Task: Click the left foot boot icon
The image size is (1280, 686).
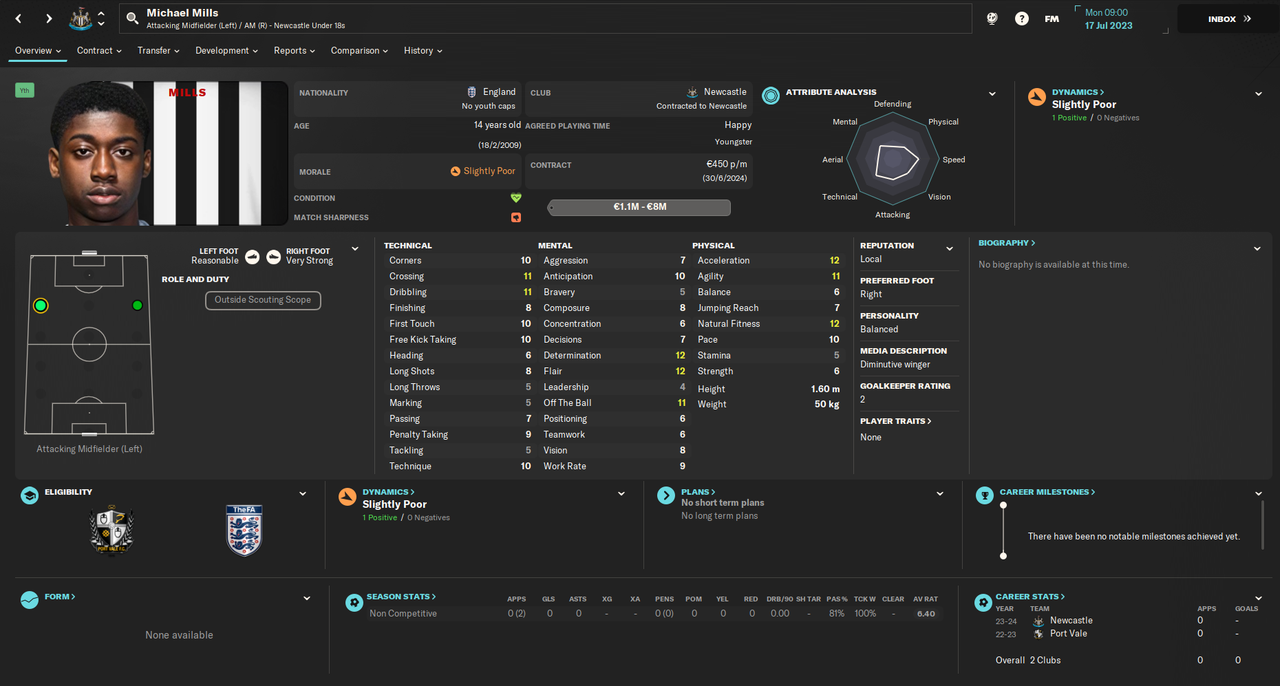Action: [x=252, y=256]
